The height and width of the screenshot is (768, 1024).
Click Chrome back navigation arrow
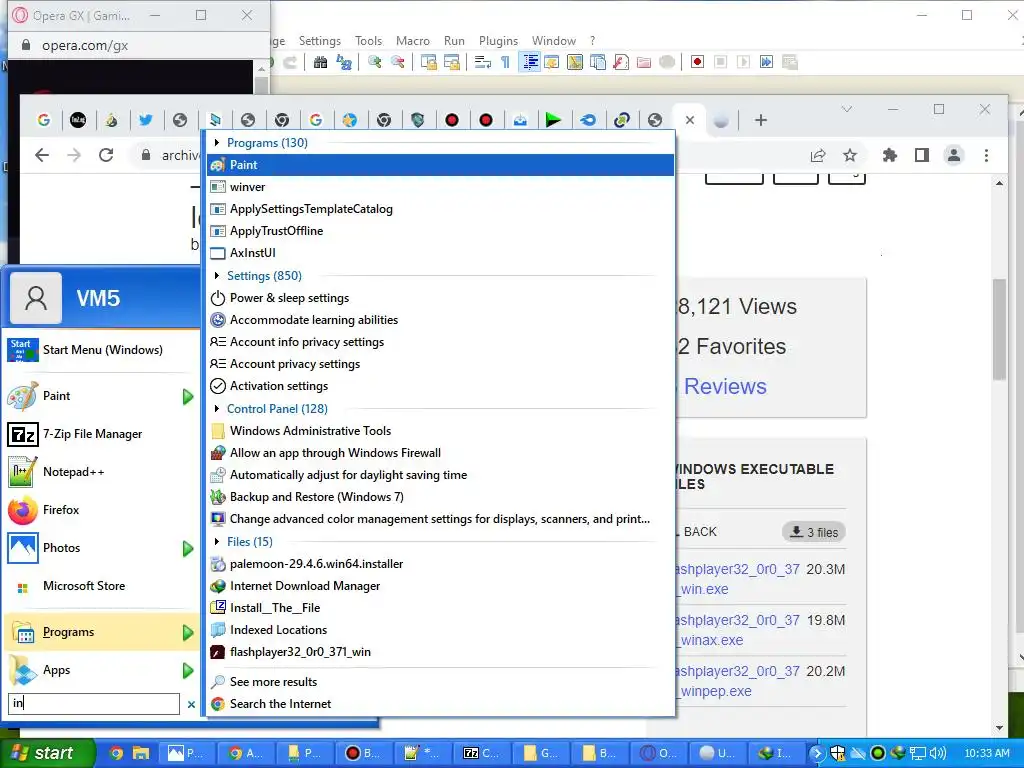pos(42,155)
